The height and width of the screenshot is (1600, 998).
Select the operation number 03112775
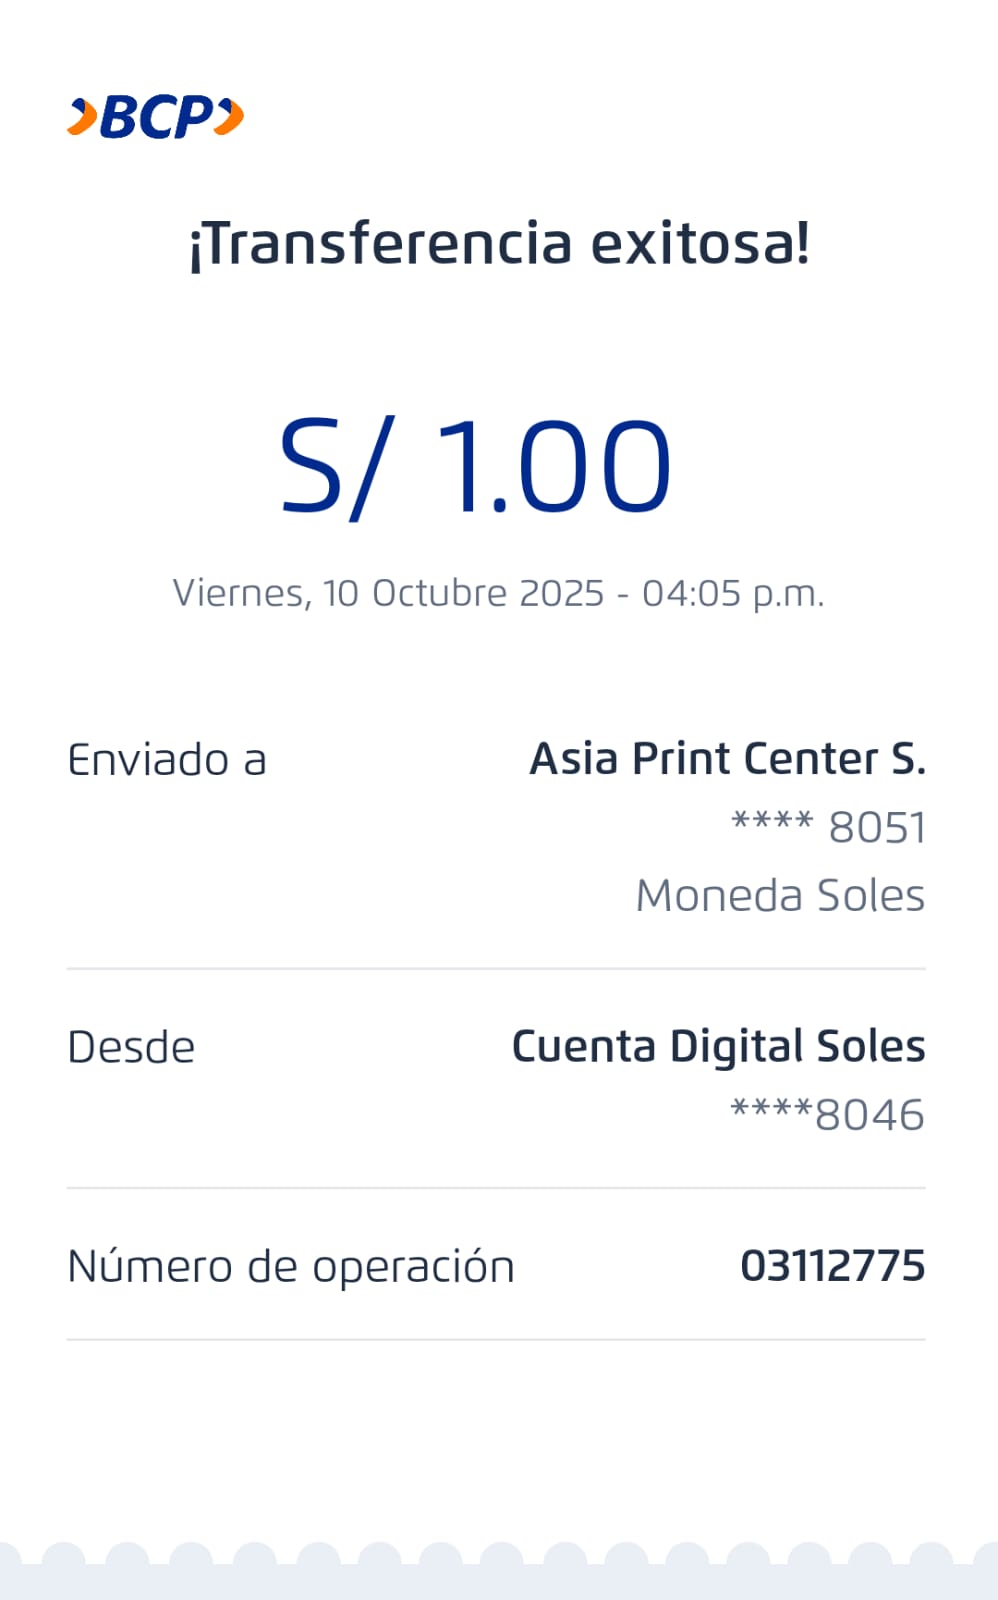pyautogui.click(x=832, y=1266)
